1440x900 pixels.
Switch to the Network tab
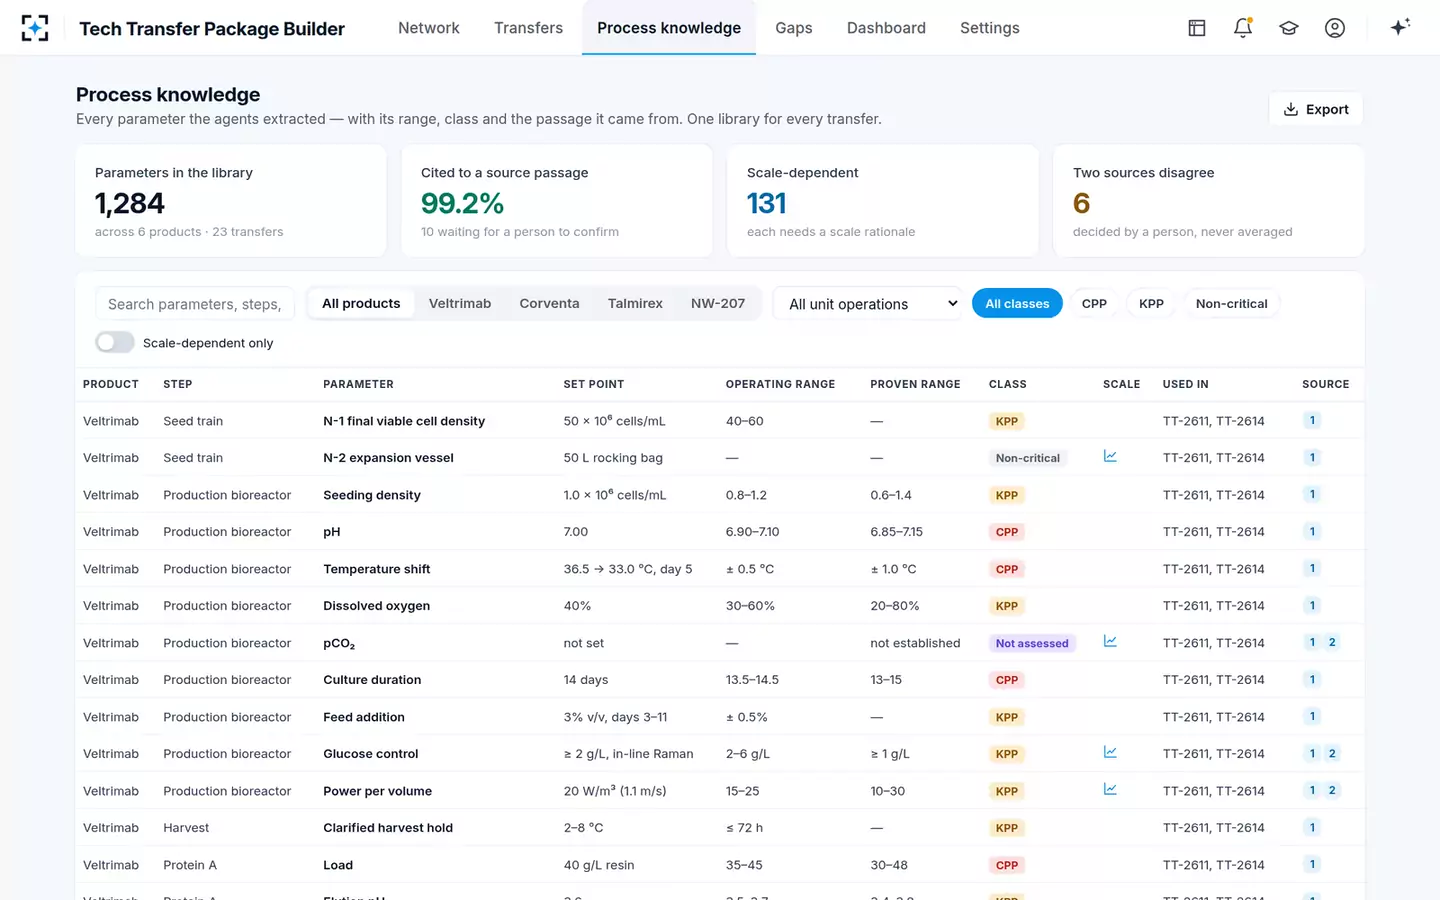click(x=429, y=28)
